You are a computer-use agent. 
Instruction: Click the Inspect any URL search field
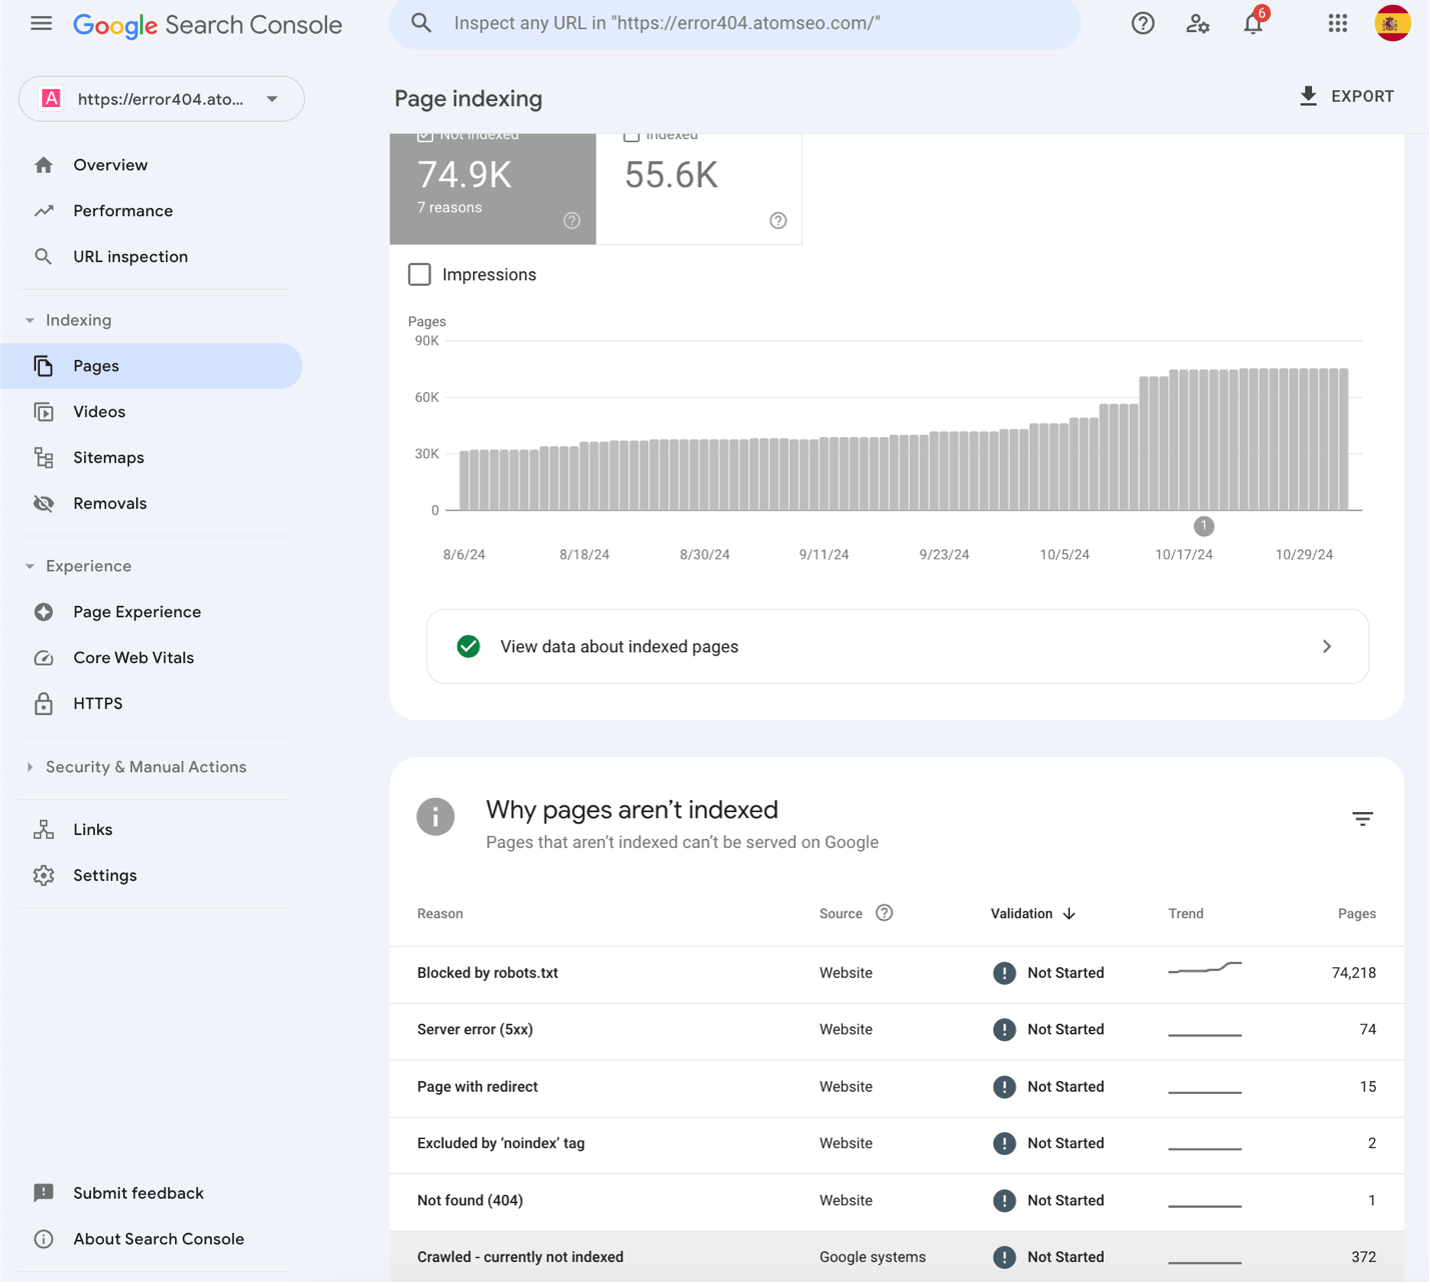point(735,23)
